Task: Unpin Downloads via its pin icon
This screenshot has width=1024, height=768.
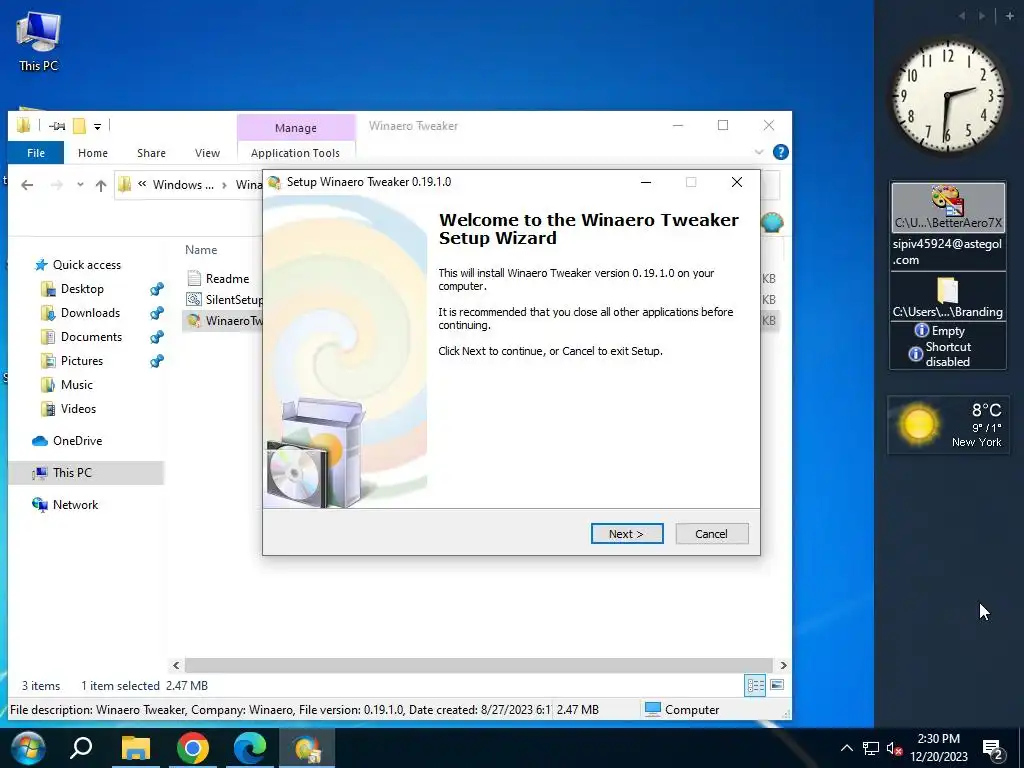Action: point(157,313)
